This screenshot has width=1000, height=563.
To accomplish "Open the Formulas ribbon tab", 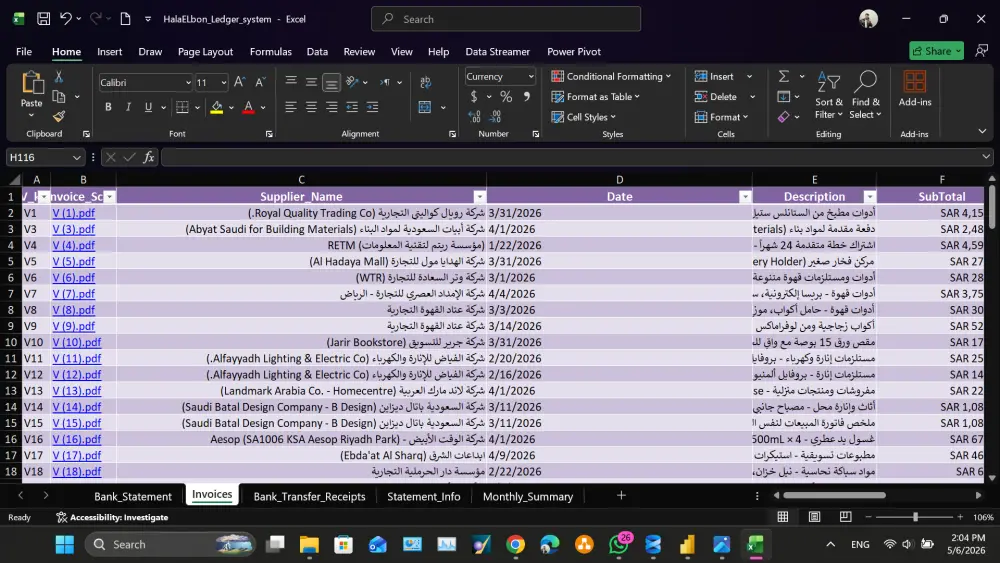I will [x=270, y=52].
